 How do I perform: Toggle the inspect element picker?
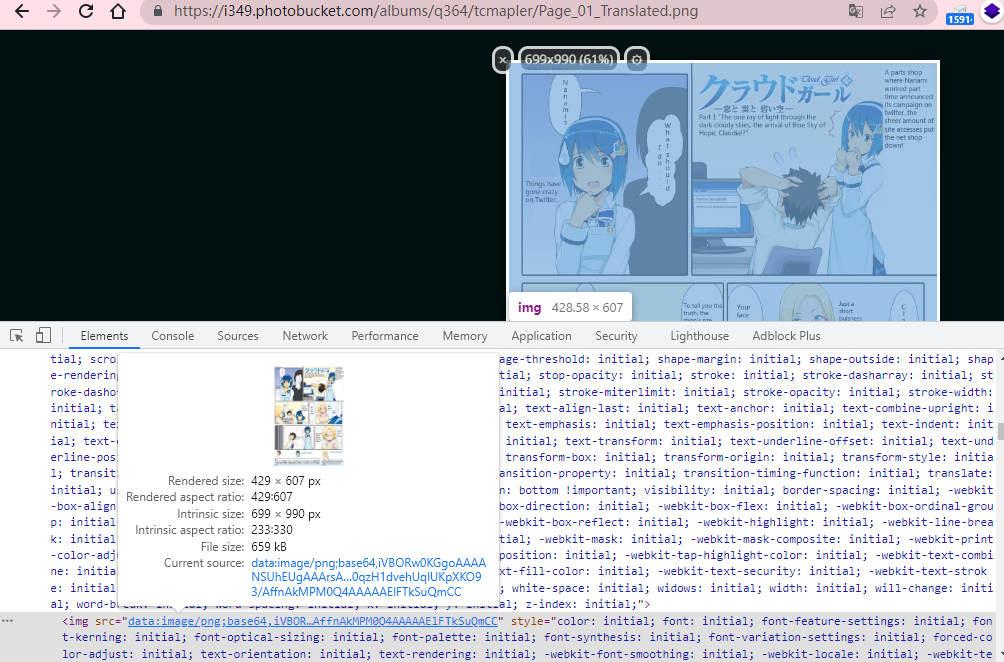click(x=16, y=335)
